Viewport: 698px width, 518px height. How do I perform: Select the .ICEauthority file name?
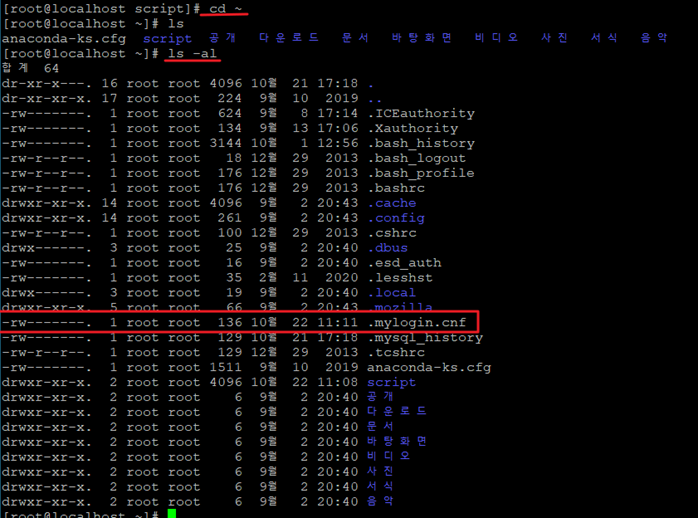(421, 113)
